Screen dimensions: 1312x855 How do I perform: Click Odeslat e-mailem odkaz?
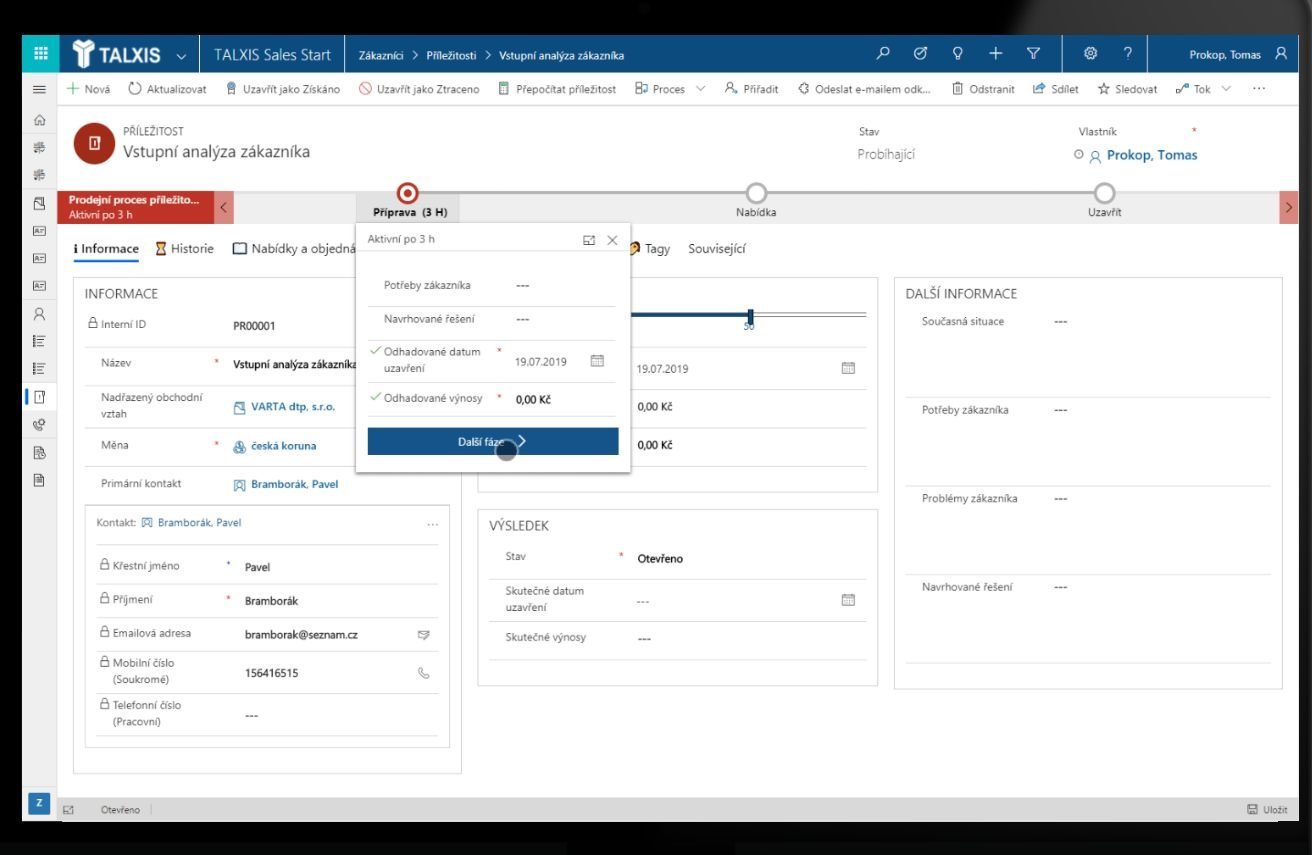click(x=864, y=89)
